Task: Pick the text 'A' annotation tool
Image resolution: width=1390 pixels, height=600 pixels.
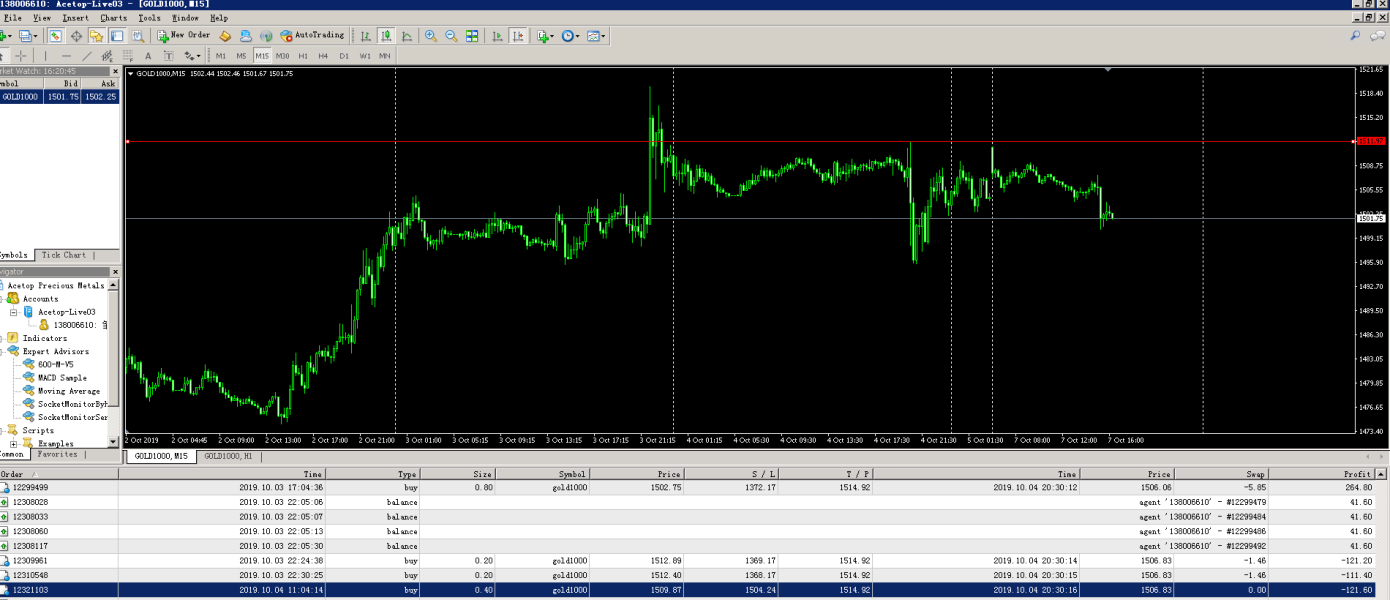Action: [148, 56]
